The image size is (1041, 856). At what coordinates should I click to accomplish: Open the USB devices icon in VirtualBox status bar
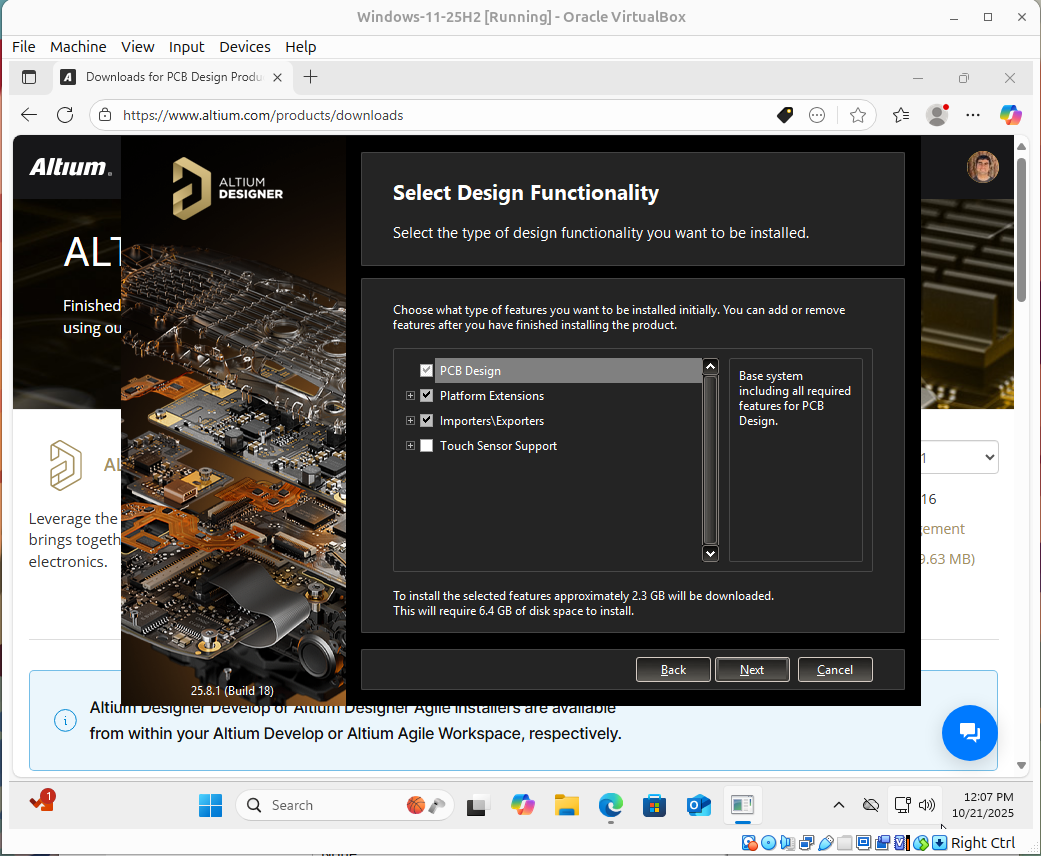[827, 842]
